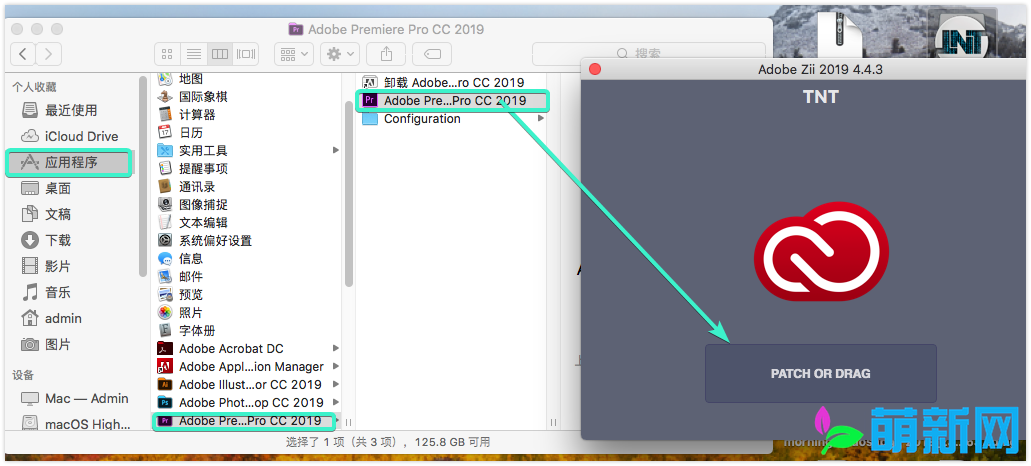Select Adobe Phot...op CC 2019 icon

tap(165, 402)
